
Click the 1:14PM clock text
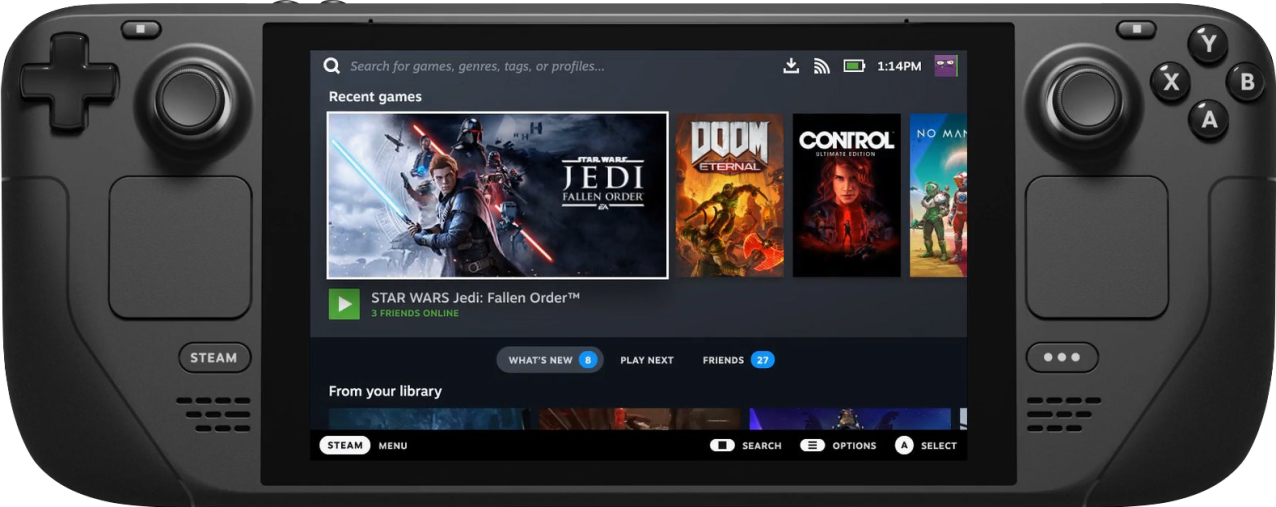coord(899,66)
